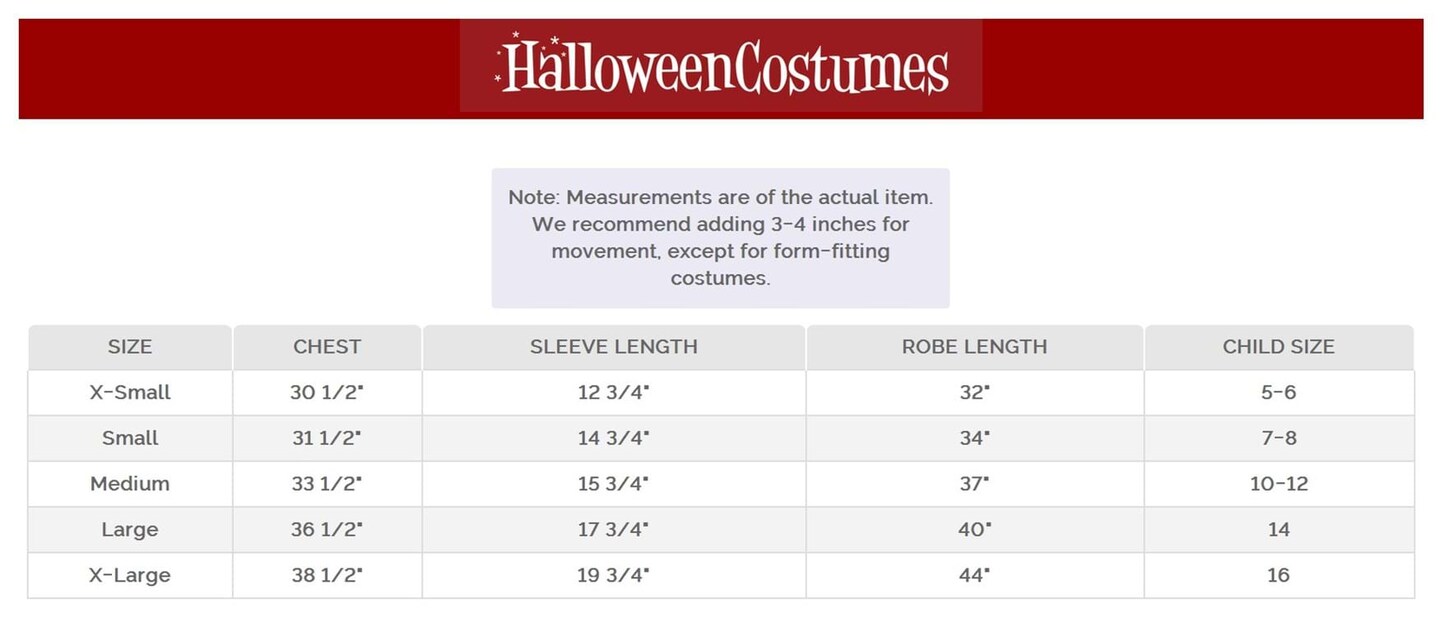The height and width of the screenshot is (626, 1440).
Task: Click the 14 3/4" sleeve length cell
Action: pyautogui.click(x=614, y=438)
